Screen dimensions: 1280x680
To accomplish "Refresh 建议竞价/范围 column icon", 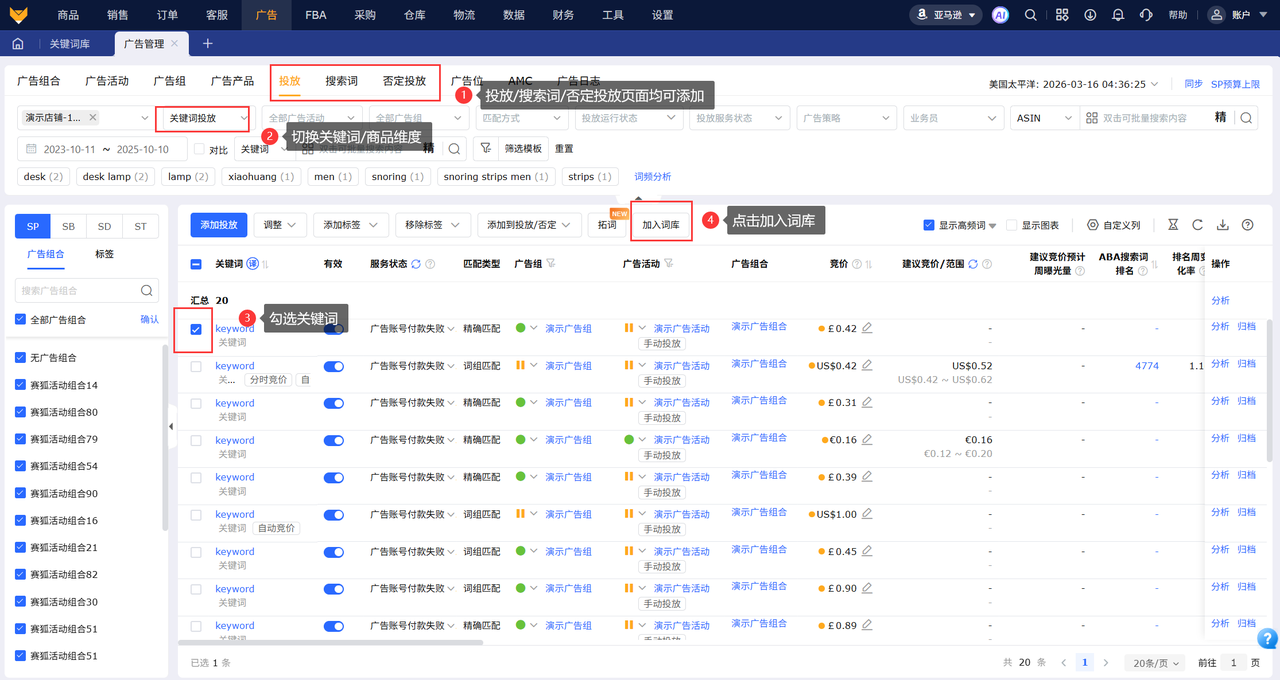I will 973,264.
